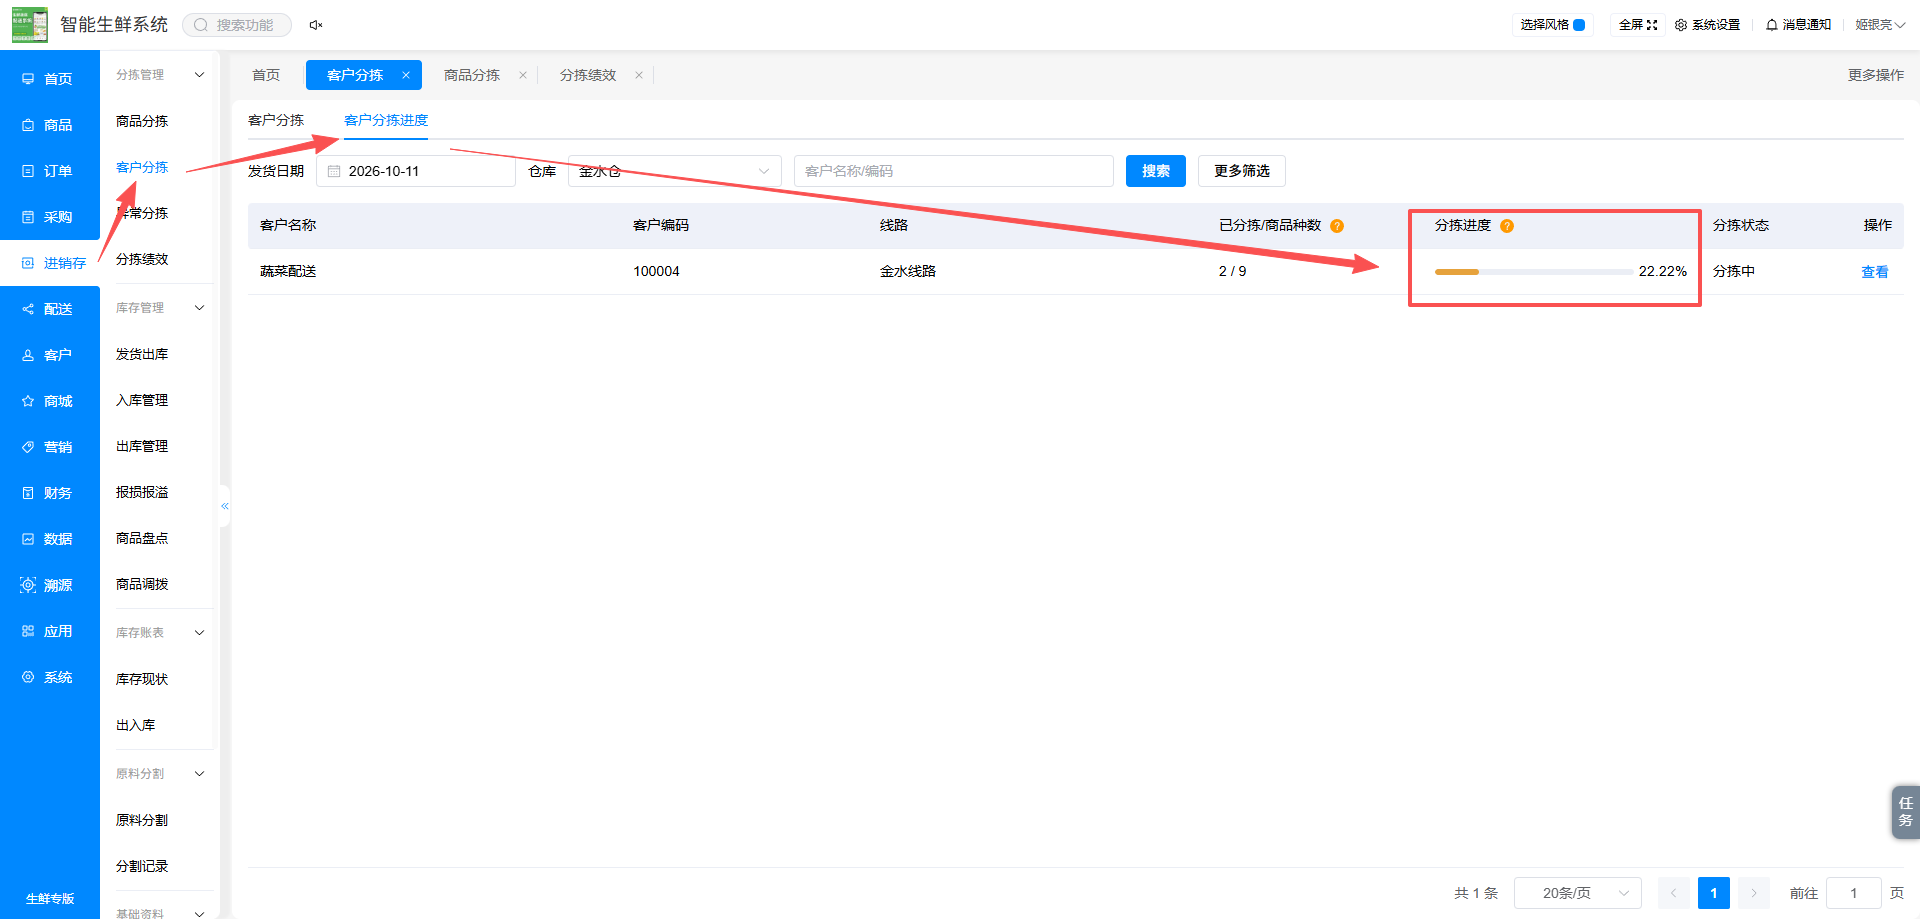Open 配送 section in left navigation
1920x919 pixels.
coord(50,309)
